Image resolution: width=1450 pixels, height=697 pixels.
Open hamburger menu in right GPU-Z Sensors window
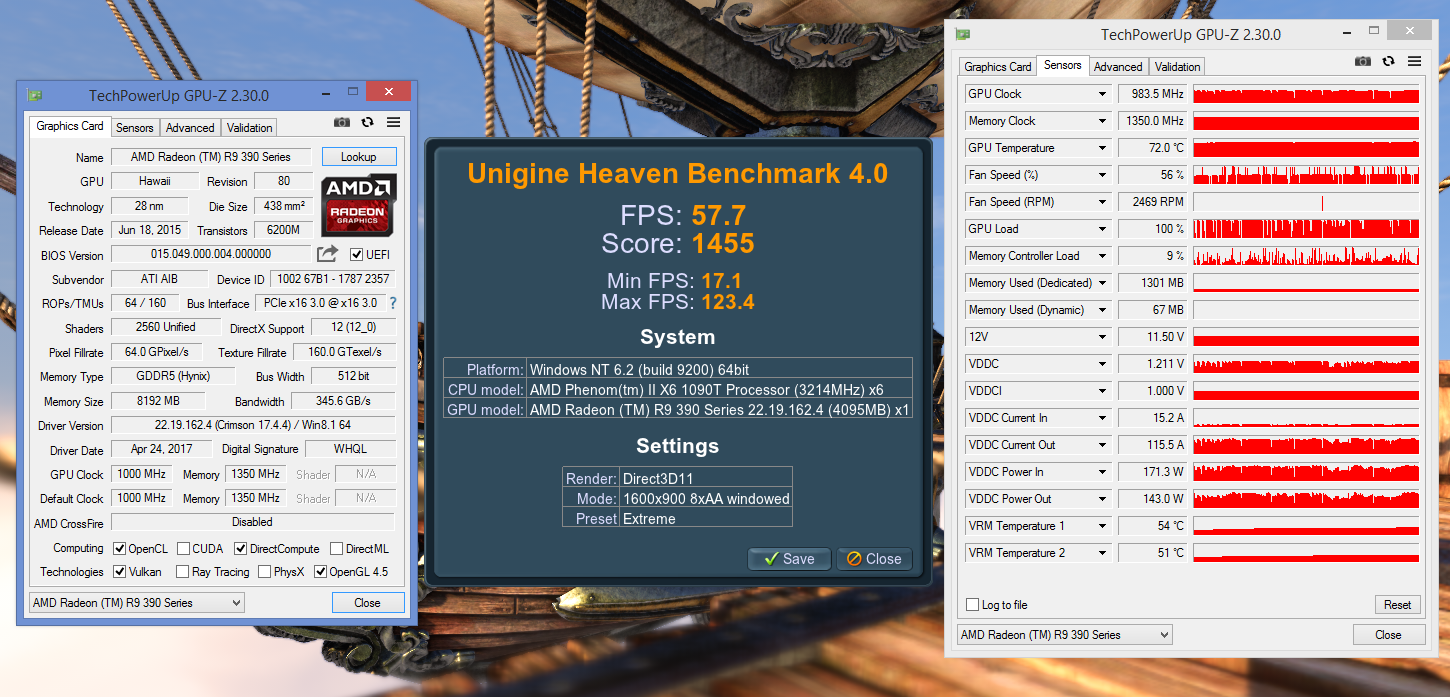coord(1414,61)
